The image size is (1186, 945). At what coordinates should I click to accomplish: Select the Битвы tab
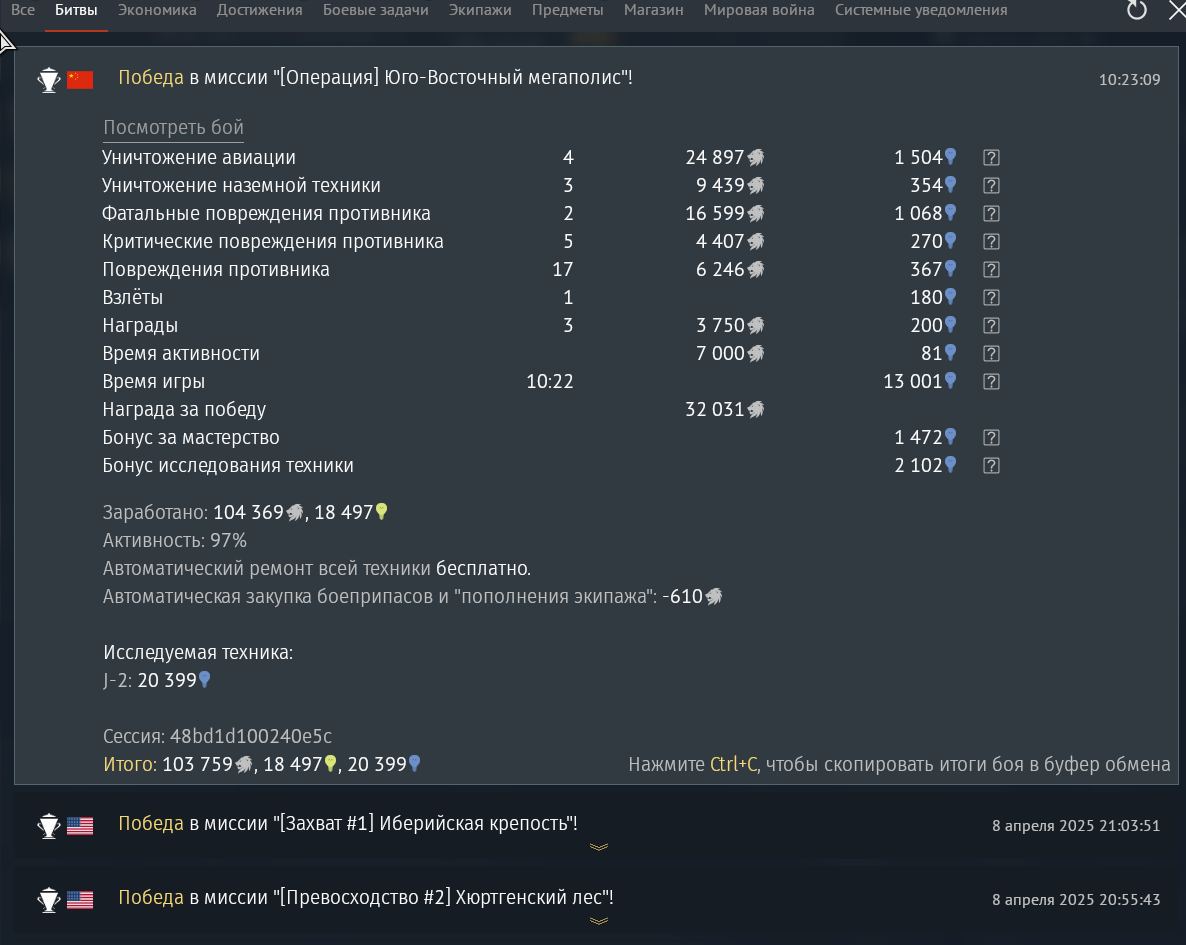click(x=76, y=11)
